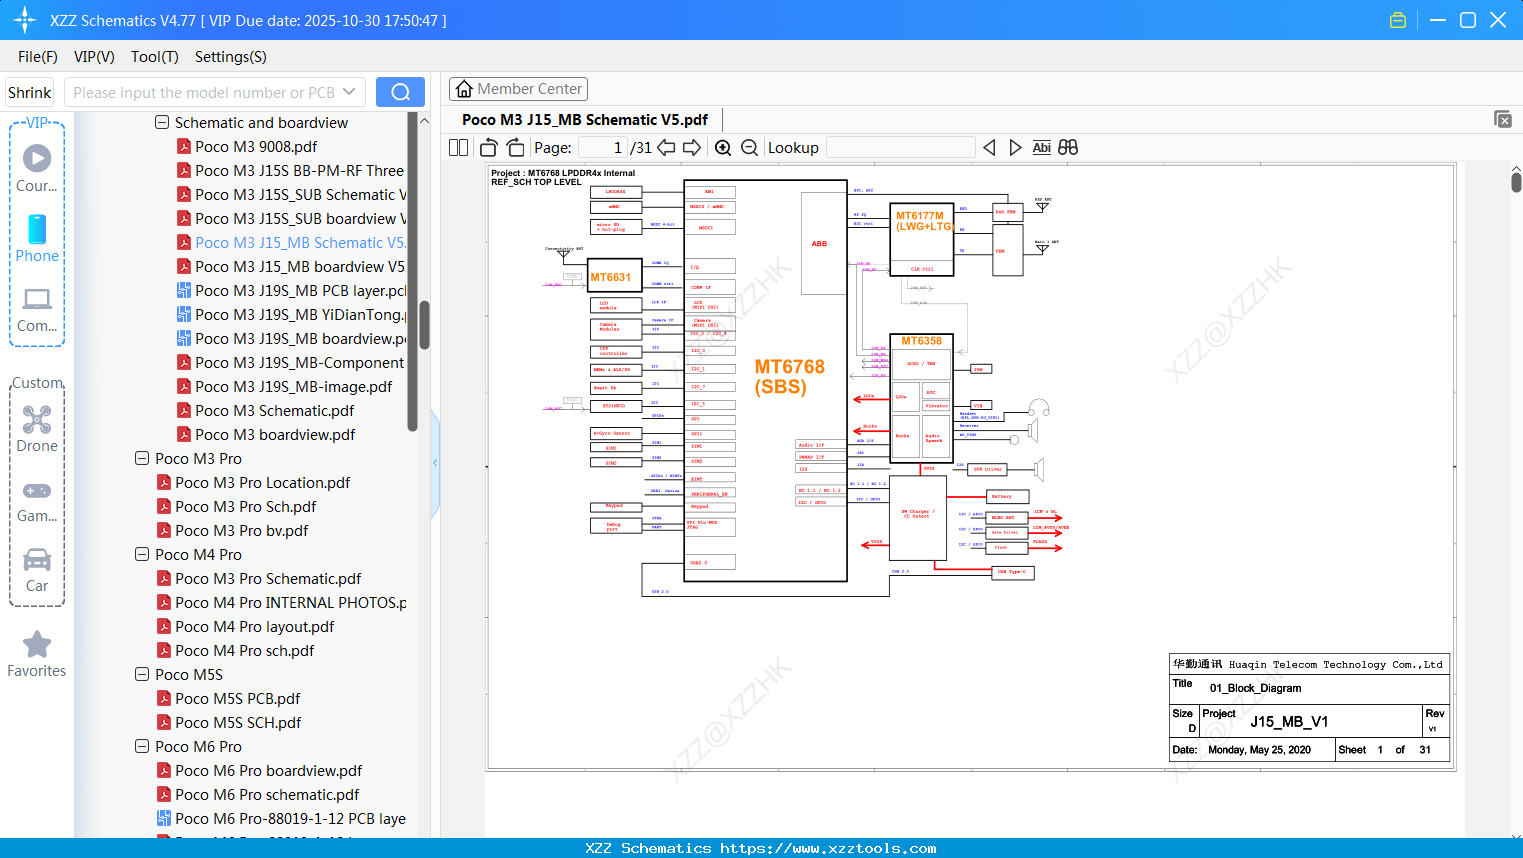Click the Shrink button
Screen dimensions: 1523x858
pyautogui.click(x=29, y=91)
